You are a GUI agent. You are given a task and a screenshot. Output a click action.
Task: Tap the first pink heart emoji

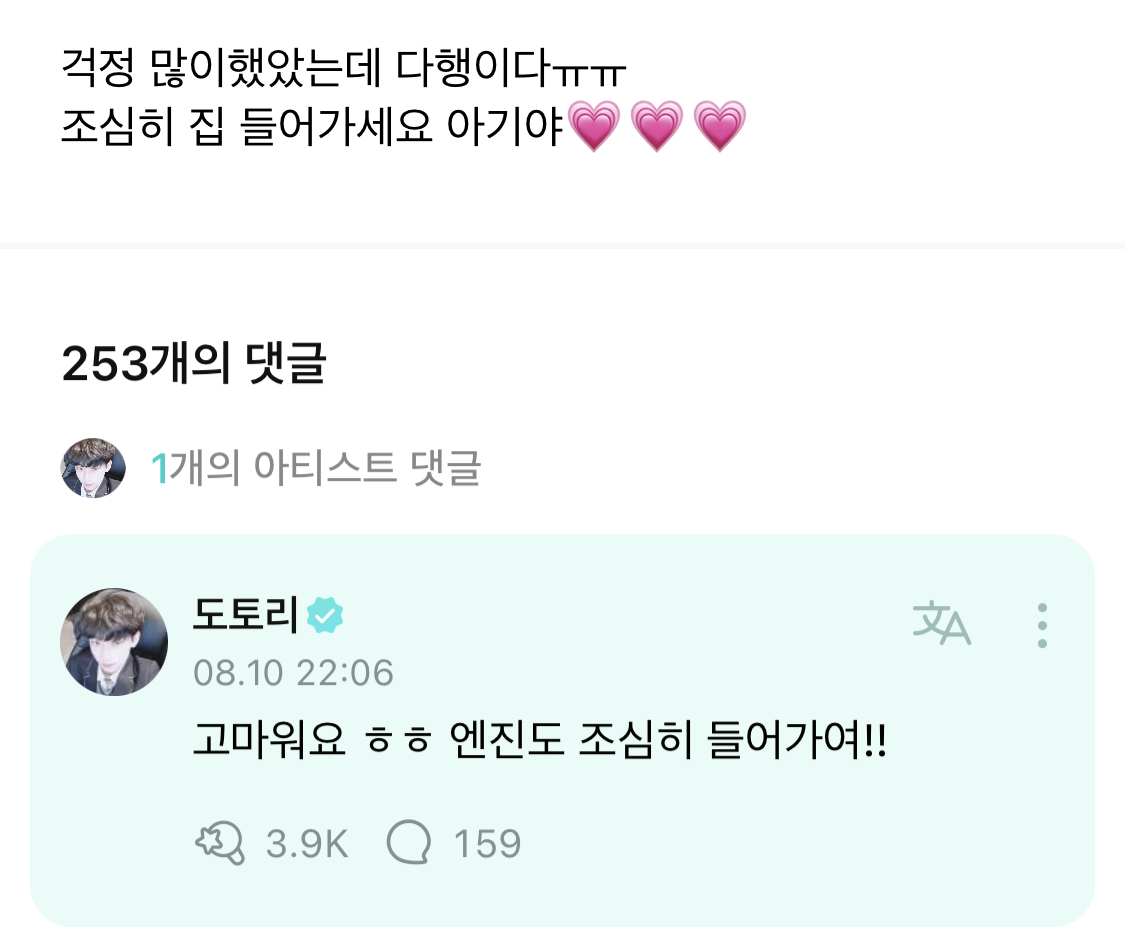click(x=595, y=128)
